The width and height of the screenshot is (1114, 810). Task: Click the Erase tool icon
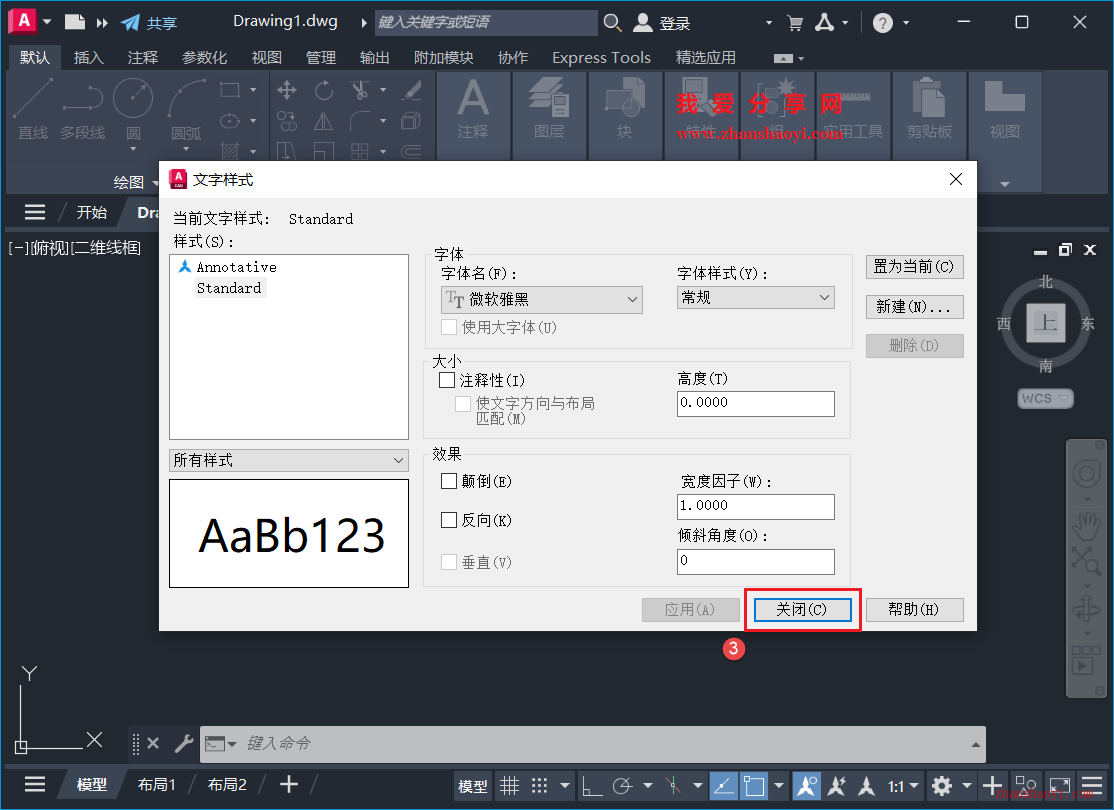[x=411, y=90]
